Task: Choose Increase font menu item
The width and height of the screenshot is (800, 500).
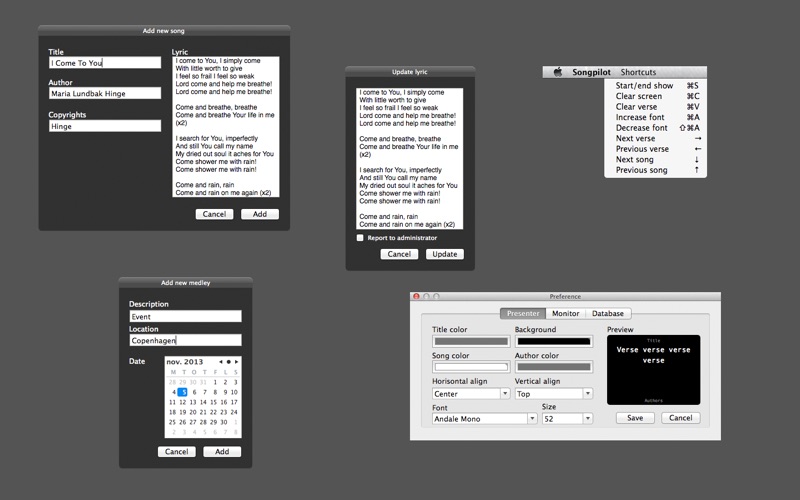Action: click(656, 117)
